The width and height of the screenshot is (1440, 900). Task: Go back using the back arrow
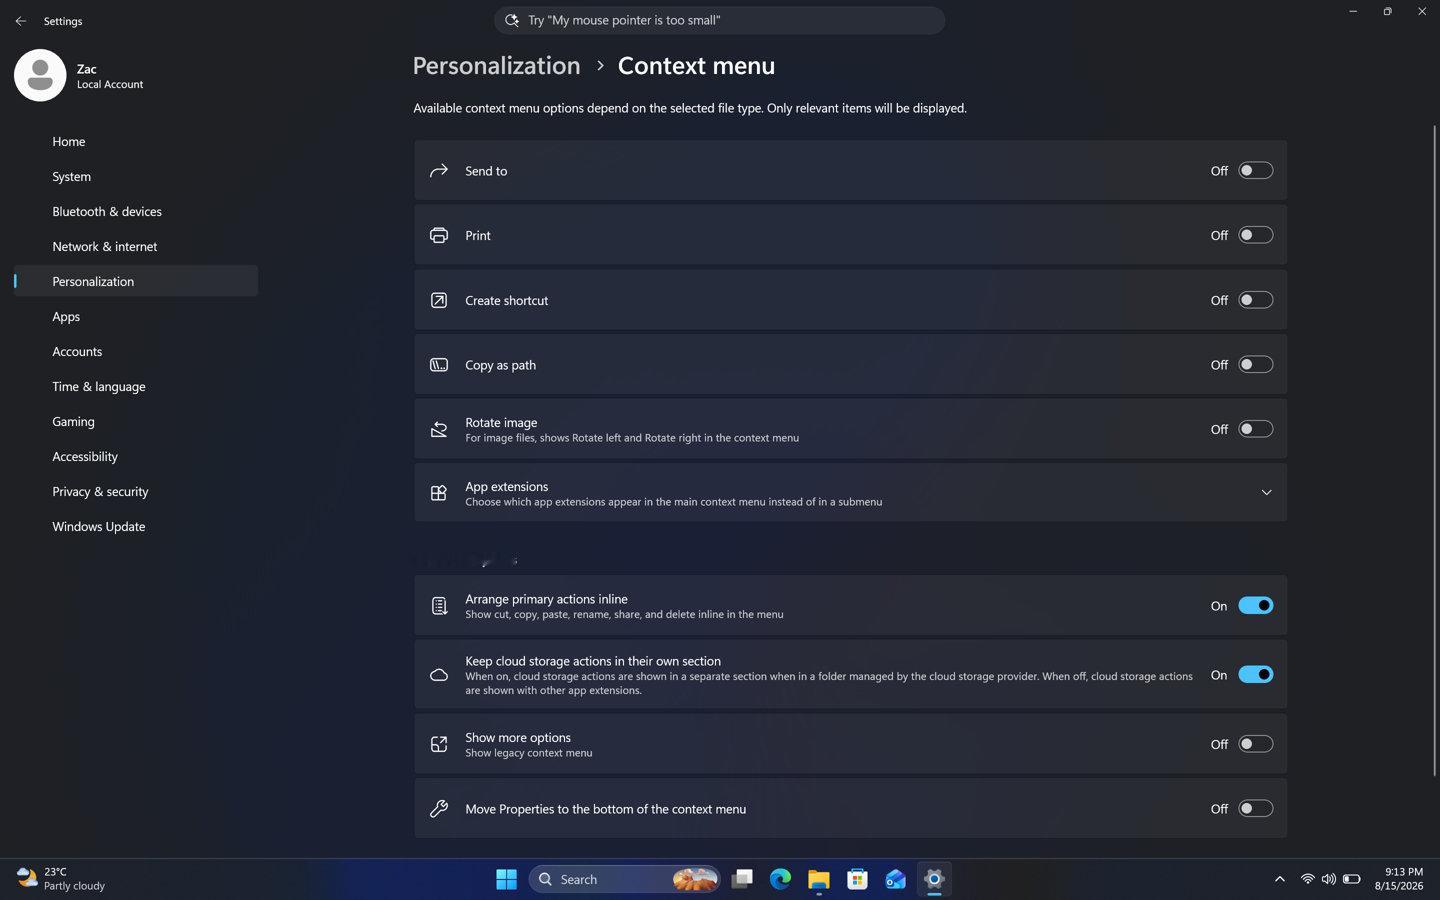point(21,21)
